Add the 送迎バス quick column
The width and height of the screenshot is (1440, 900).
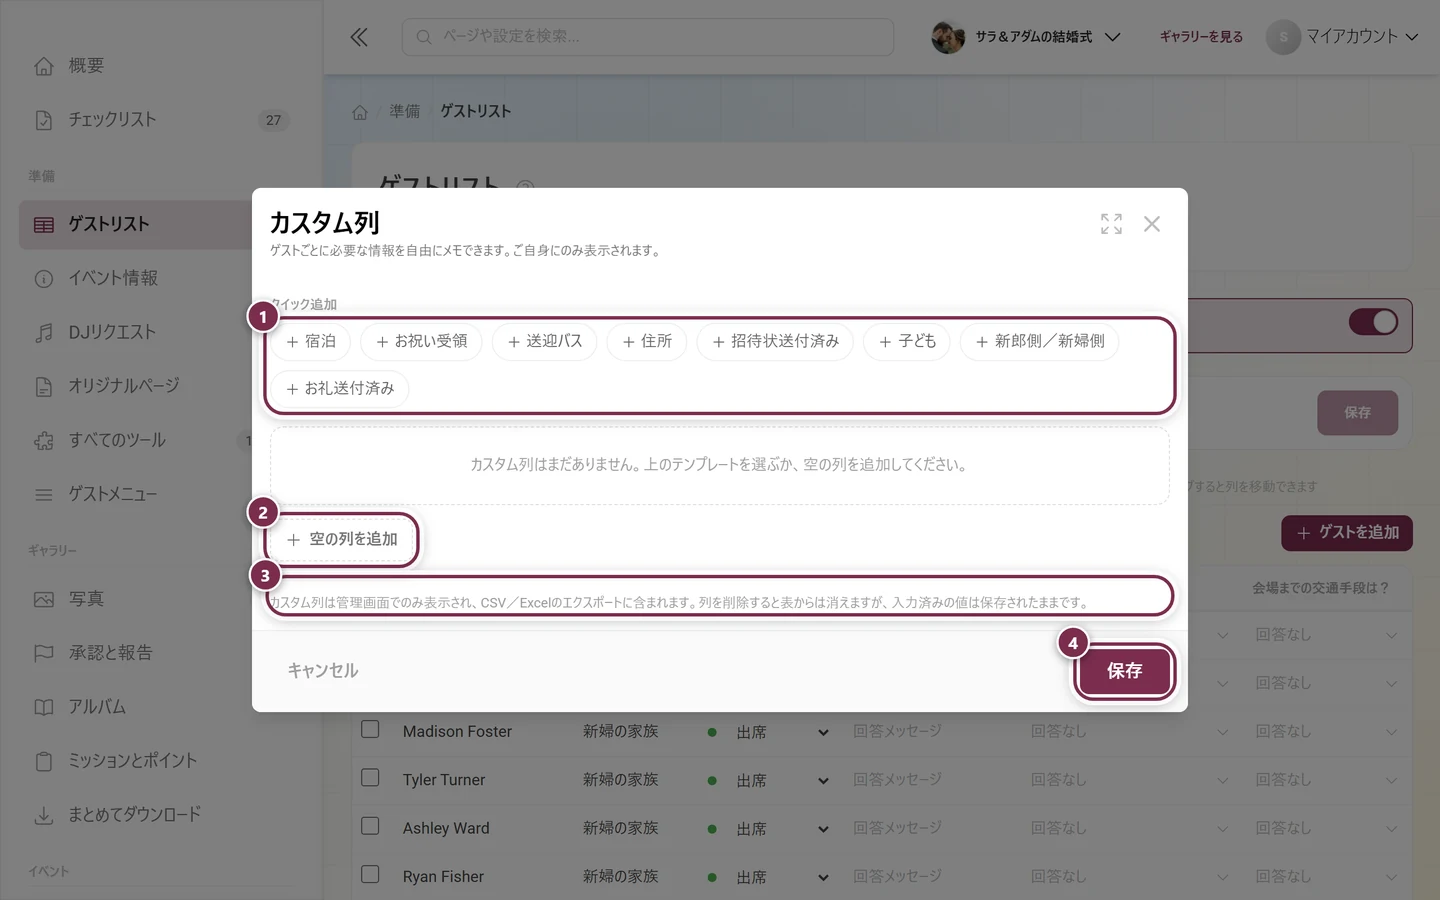click(544, 341)
